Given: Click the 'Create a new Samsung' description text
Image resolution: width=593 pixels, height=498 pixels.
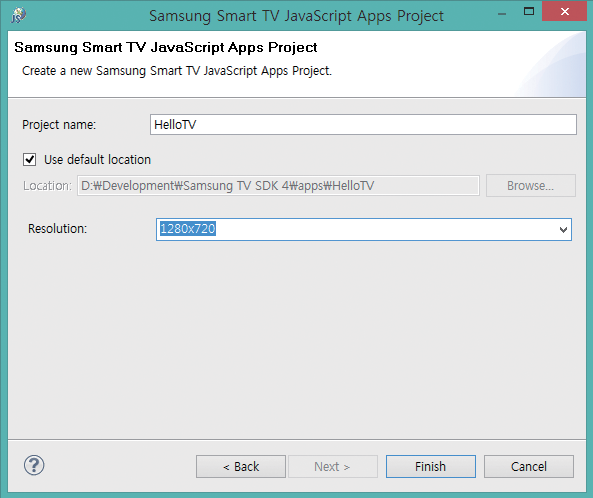Looking at the screenshot, I should pyautogui.click(x=177, y=71).
